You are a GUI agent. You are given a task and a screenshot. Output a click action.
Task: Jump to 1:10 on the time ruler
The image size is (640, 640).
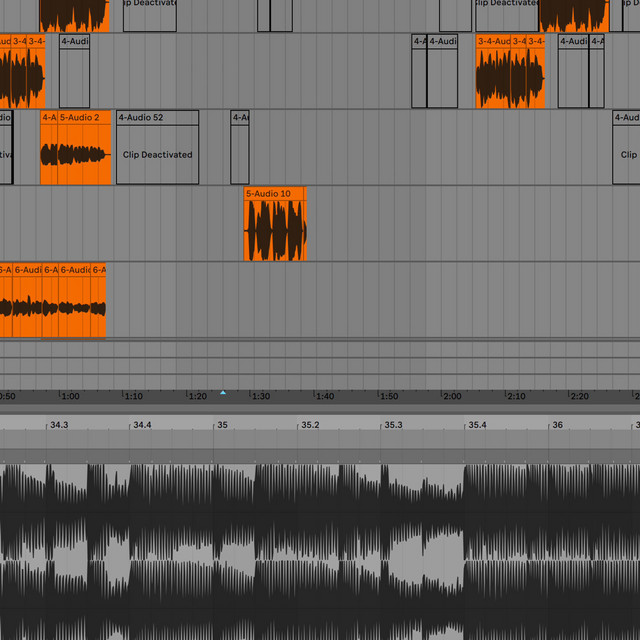(133, 396)
